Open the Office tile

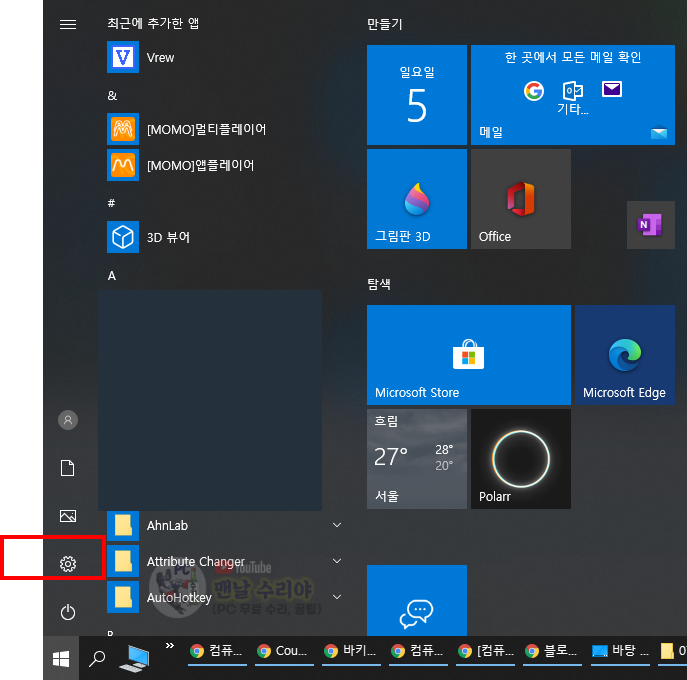coord(521,199)
